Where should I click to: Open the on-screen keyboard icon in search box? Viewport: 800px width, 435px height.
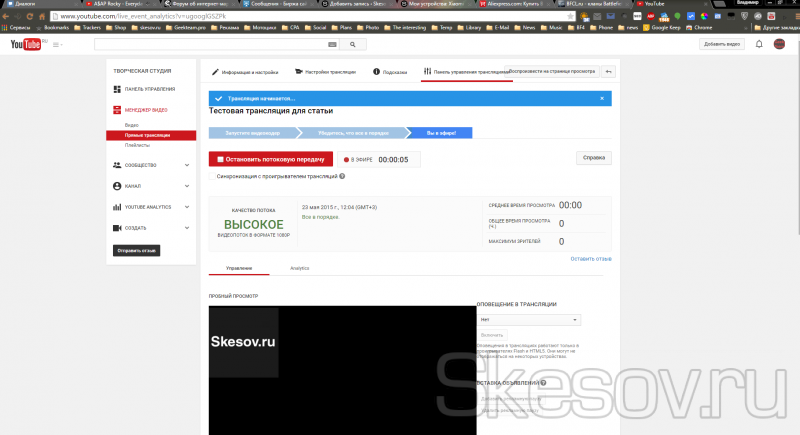coord(330,45)
